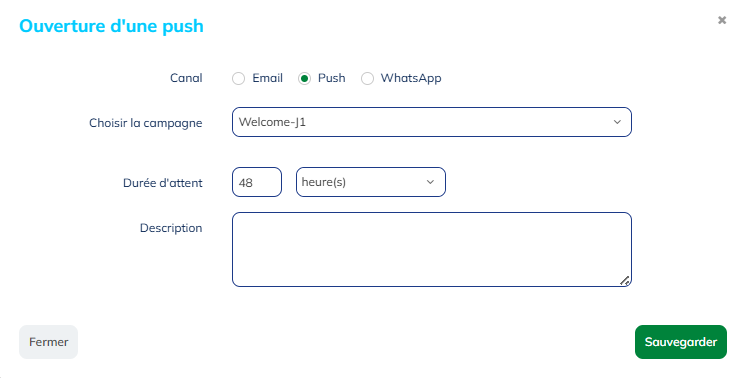
Task: Click the WhatsApp channel label text
Action: [x=411, y=78]
